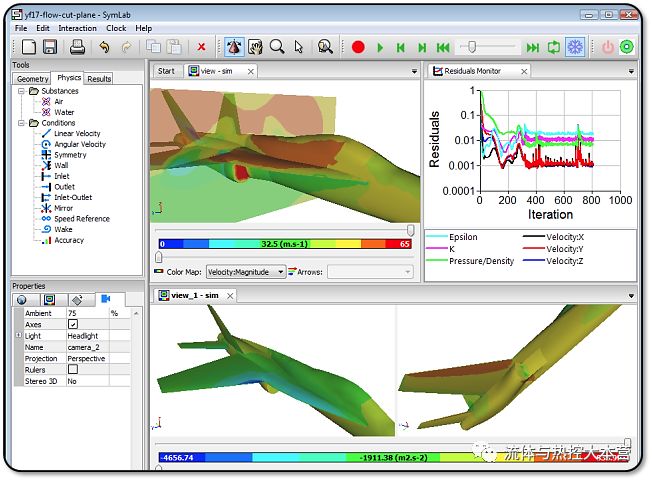This screenshot has width=652, height=481.
Task: Click the red power button icon
Action: tap(607, 47)
